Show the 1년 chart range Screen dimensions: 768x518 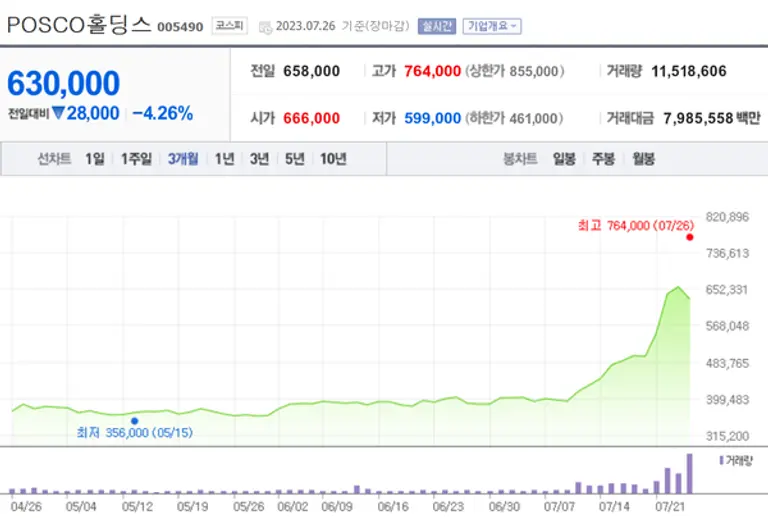point(225,159)
